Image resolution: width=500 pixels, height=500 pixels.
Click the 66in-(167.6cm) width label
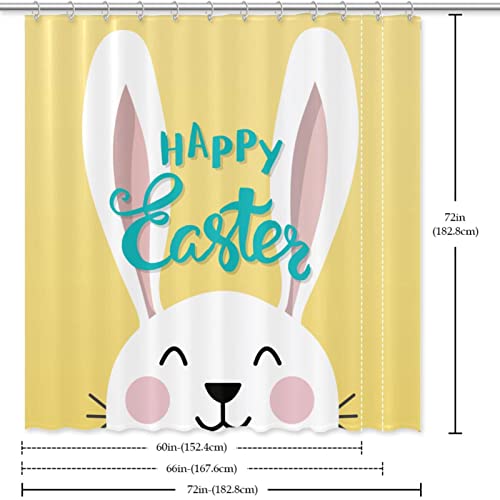coord(202,469)
